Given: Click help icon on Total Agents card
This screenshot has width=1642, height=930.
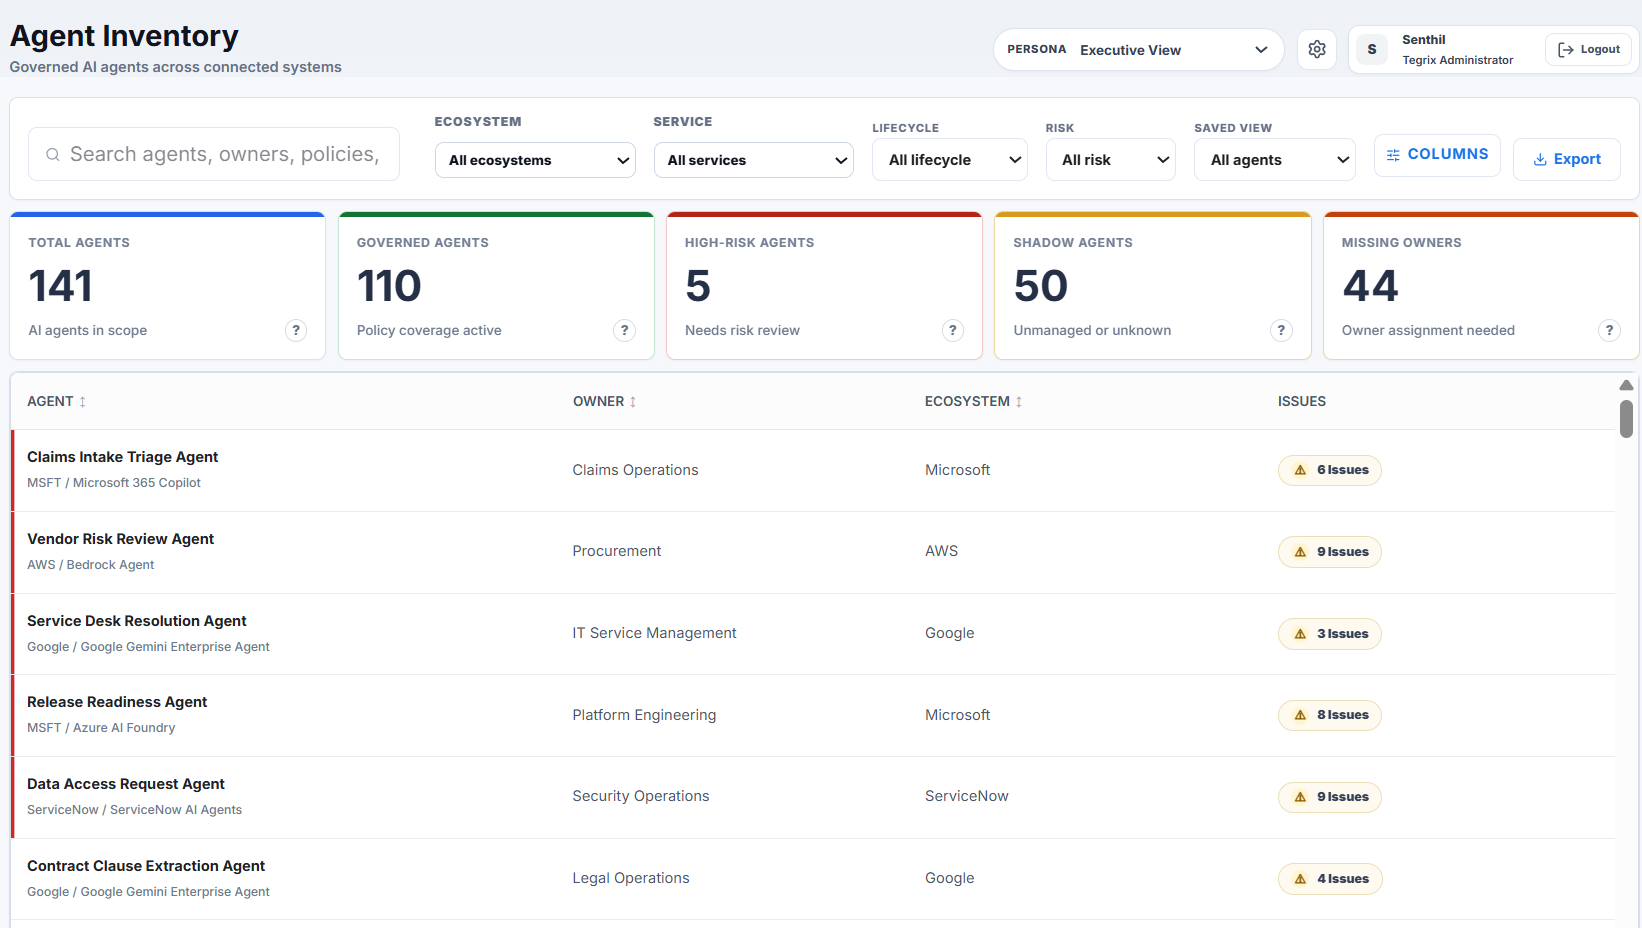Looking at the screenshot, I should coord(296,330).
